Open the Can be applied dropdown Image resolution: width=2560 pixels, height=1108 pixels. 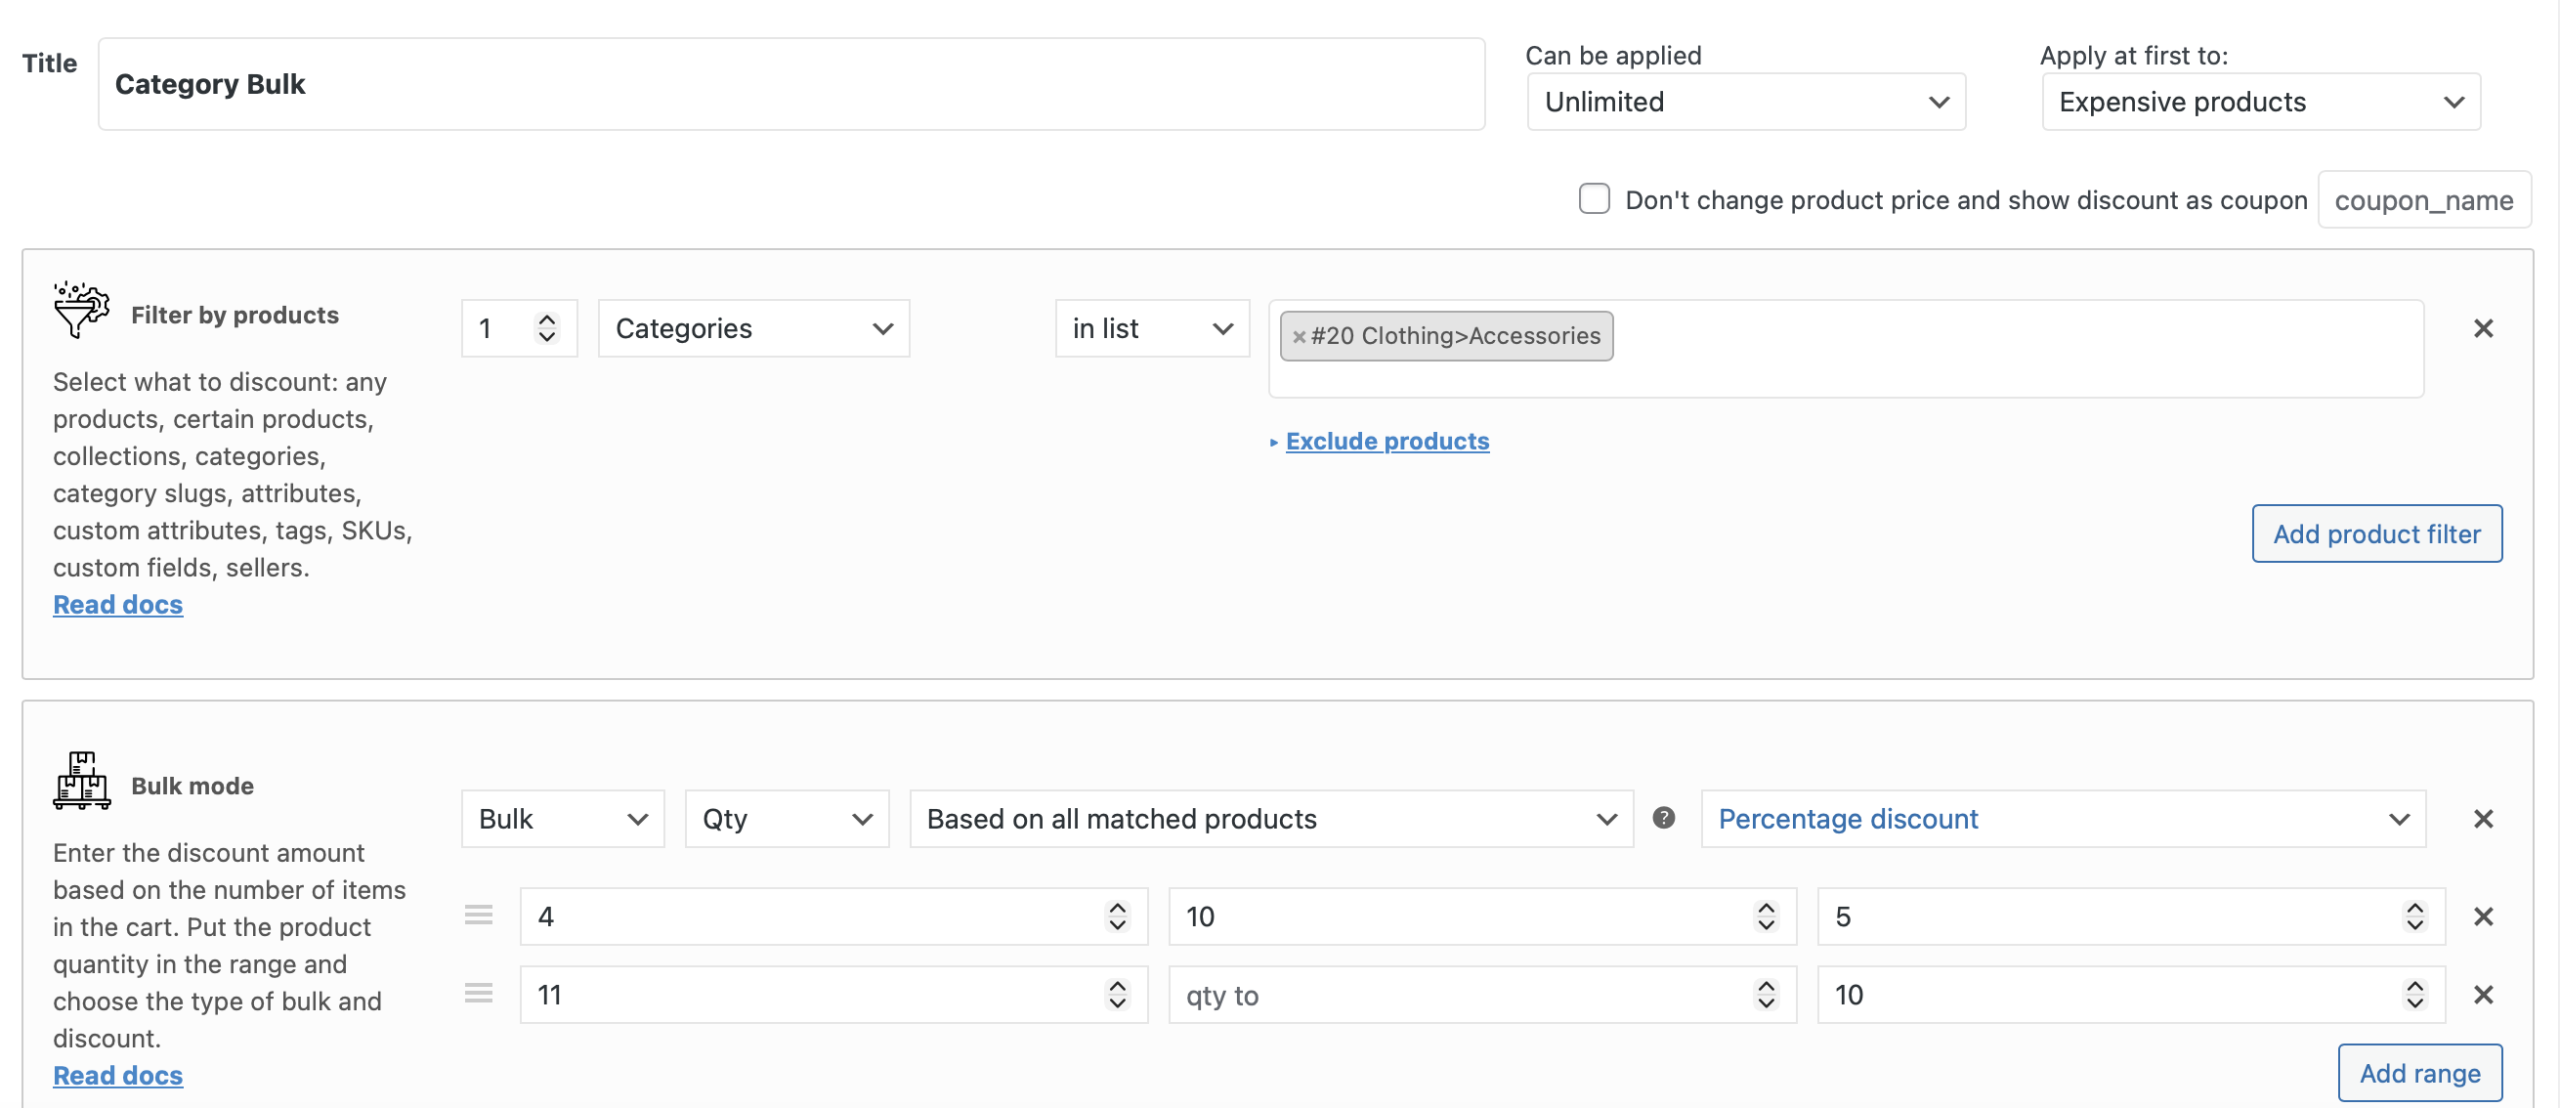coord(1745,102)
